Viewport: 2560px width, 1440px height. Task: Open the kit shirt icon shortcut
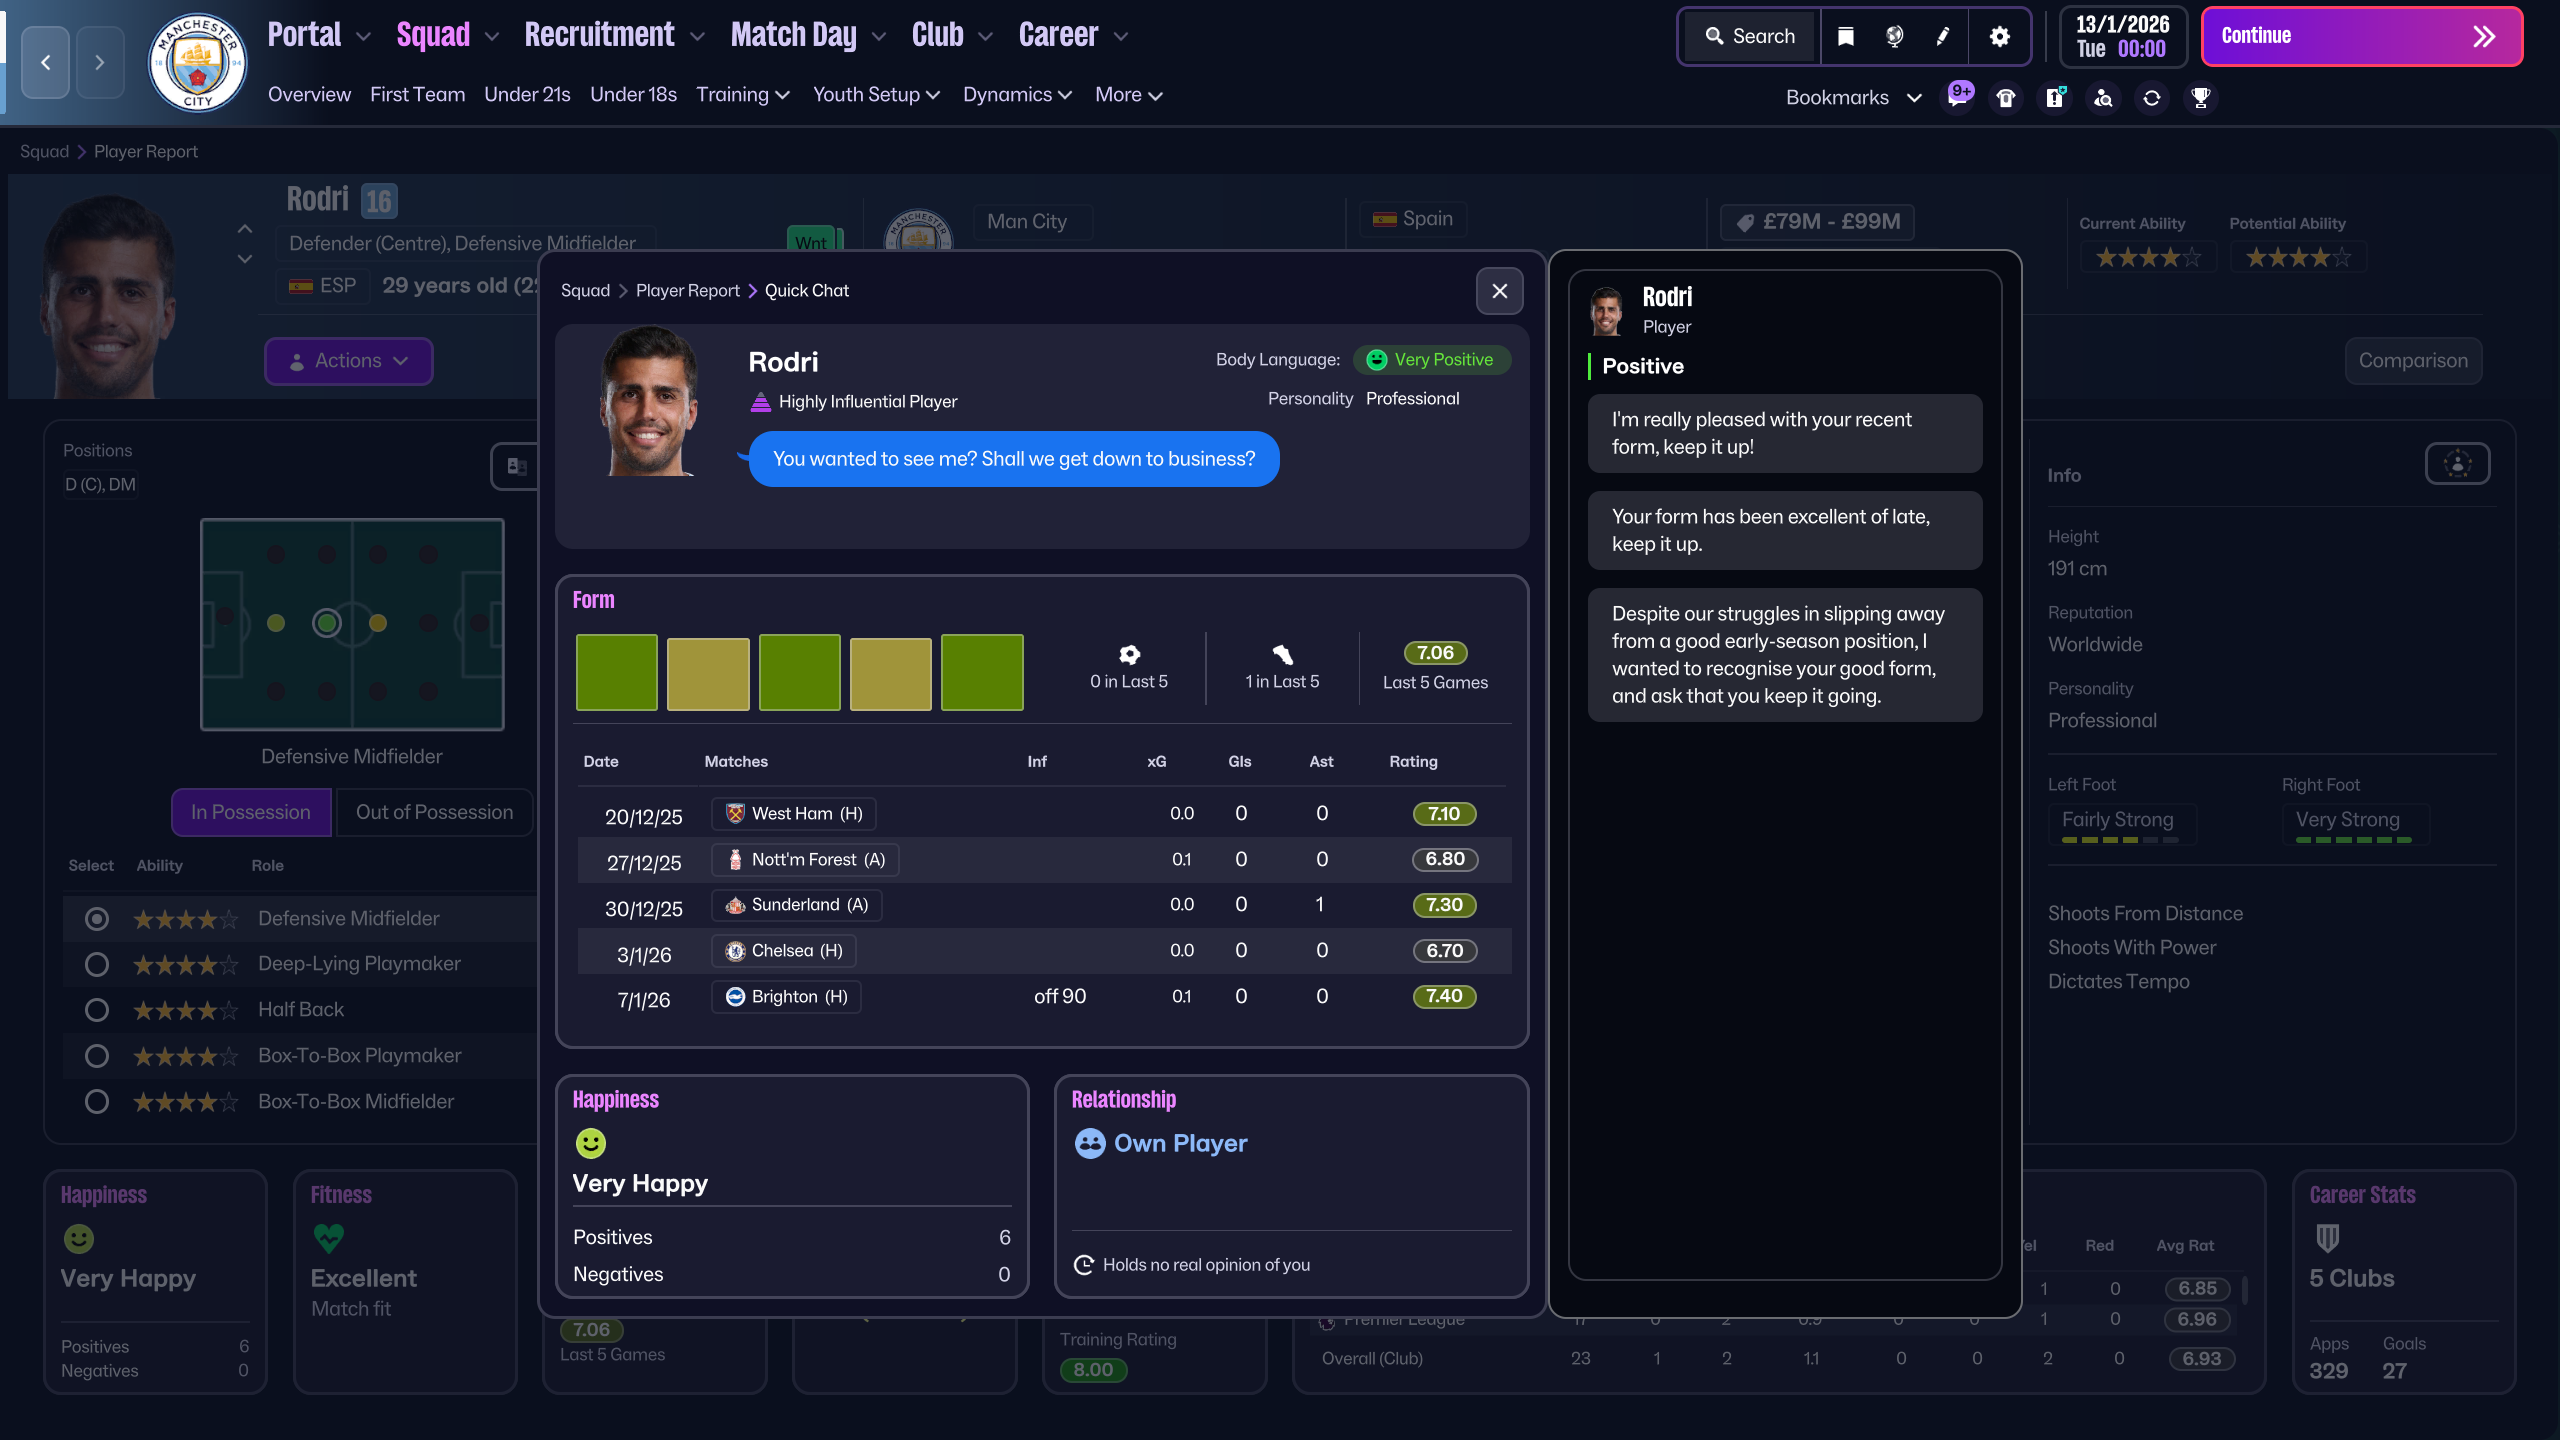point(2006,98)
